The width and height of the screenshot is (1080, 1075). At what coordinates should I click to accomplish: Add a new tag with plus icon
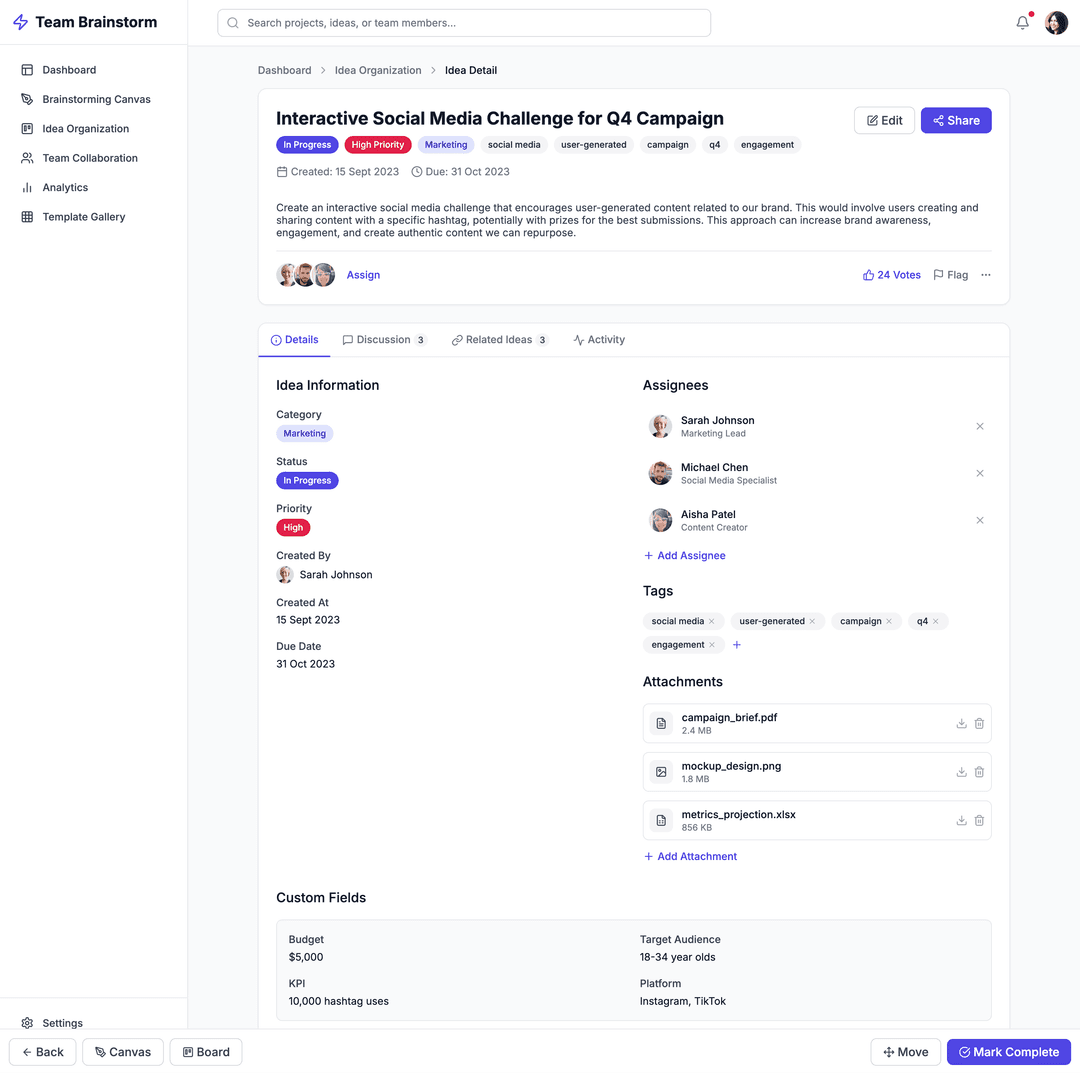pos(737,645)
